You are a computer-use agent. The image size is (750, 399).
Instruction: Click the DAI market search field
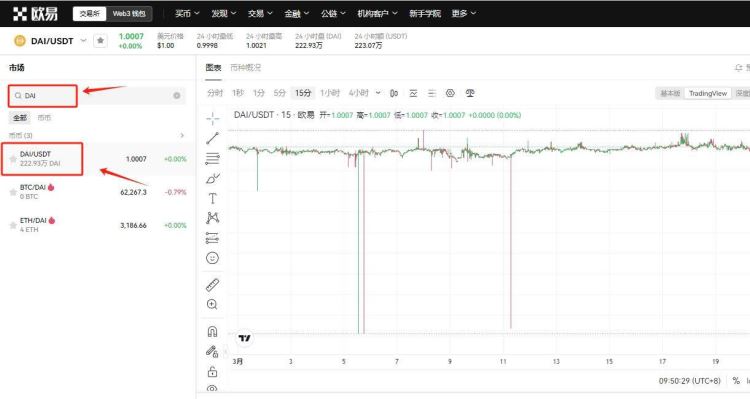click(97, 96)
